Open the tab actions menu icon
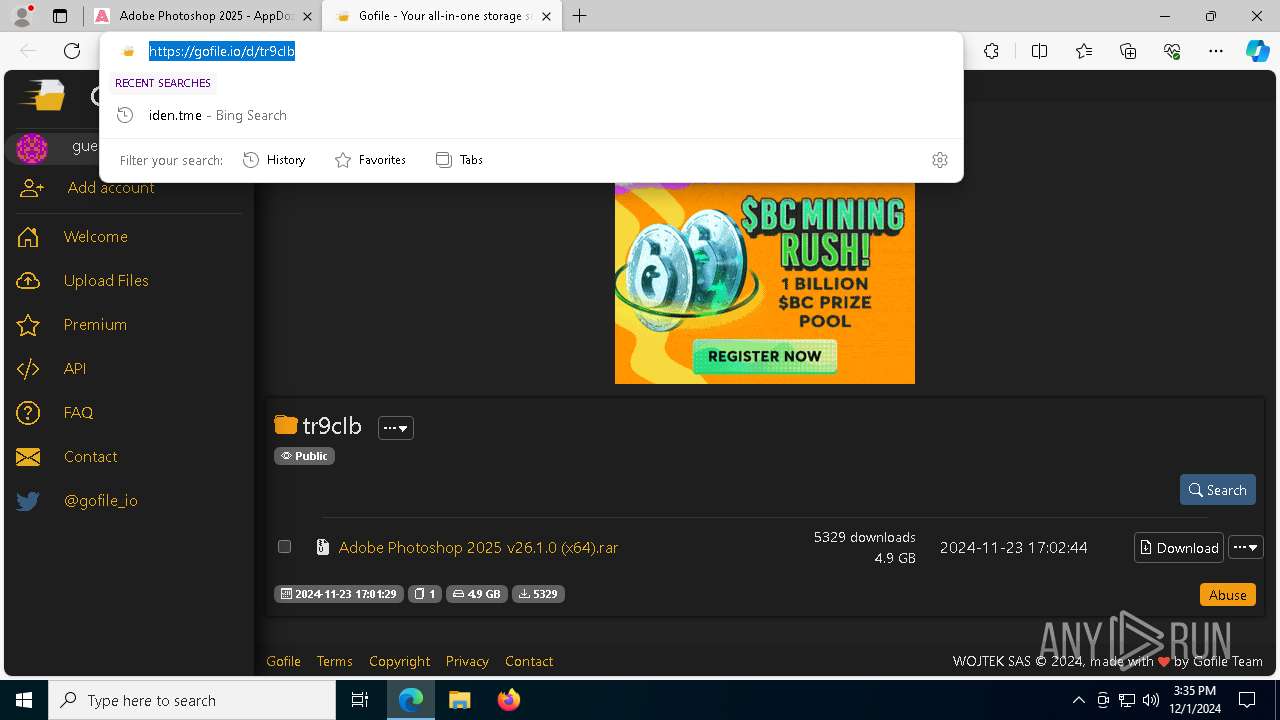 click(60, 16)
